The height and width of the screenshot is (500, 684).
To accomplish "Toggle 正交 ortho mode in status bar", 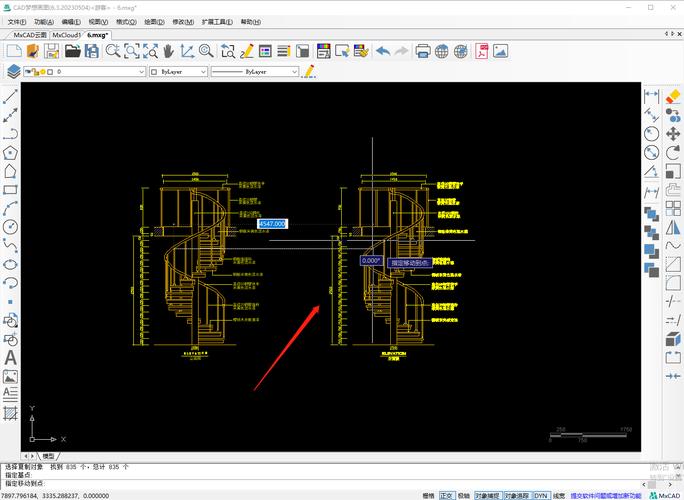I will (448, 494).
